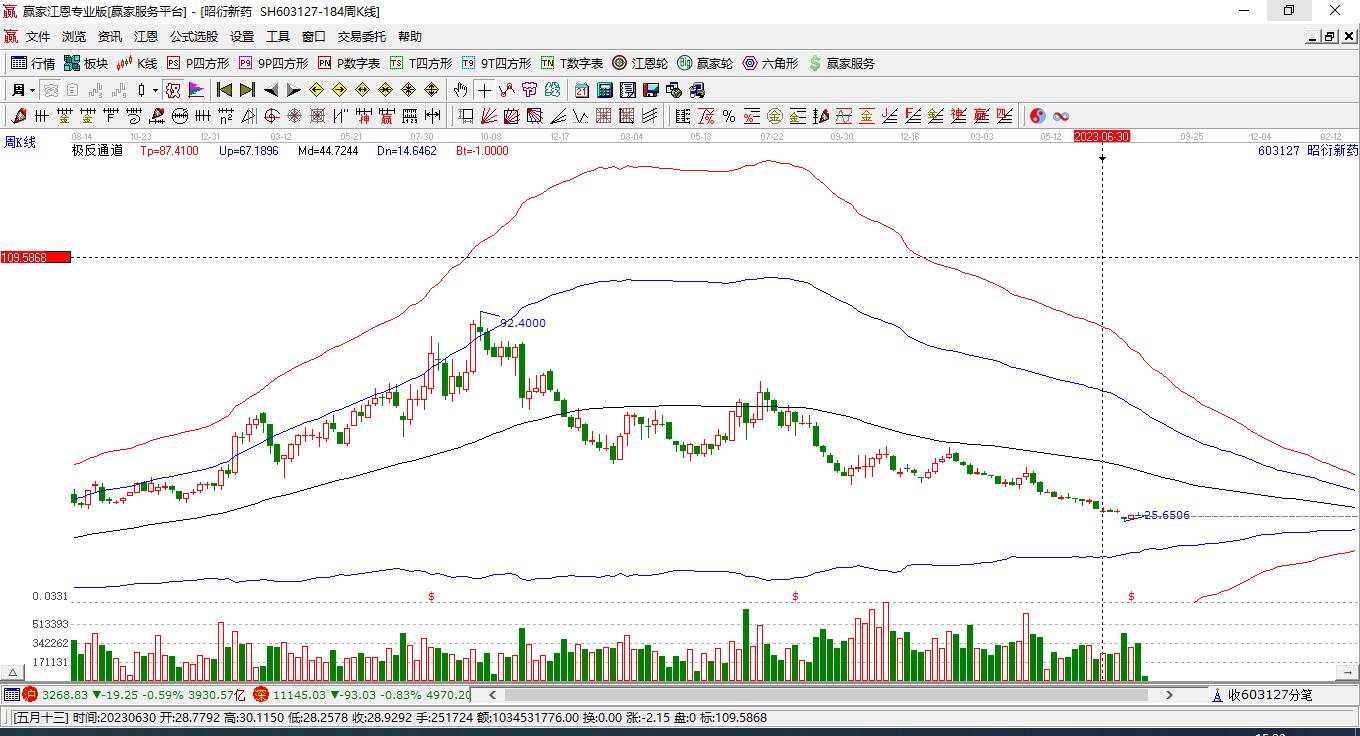Open the T数字表 tool
This screenshot has height=736, width=1360.
pos(572,63)
